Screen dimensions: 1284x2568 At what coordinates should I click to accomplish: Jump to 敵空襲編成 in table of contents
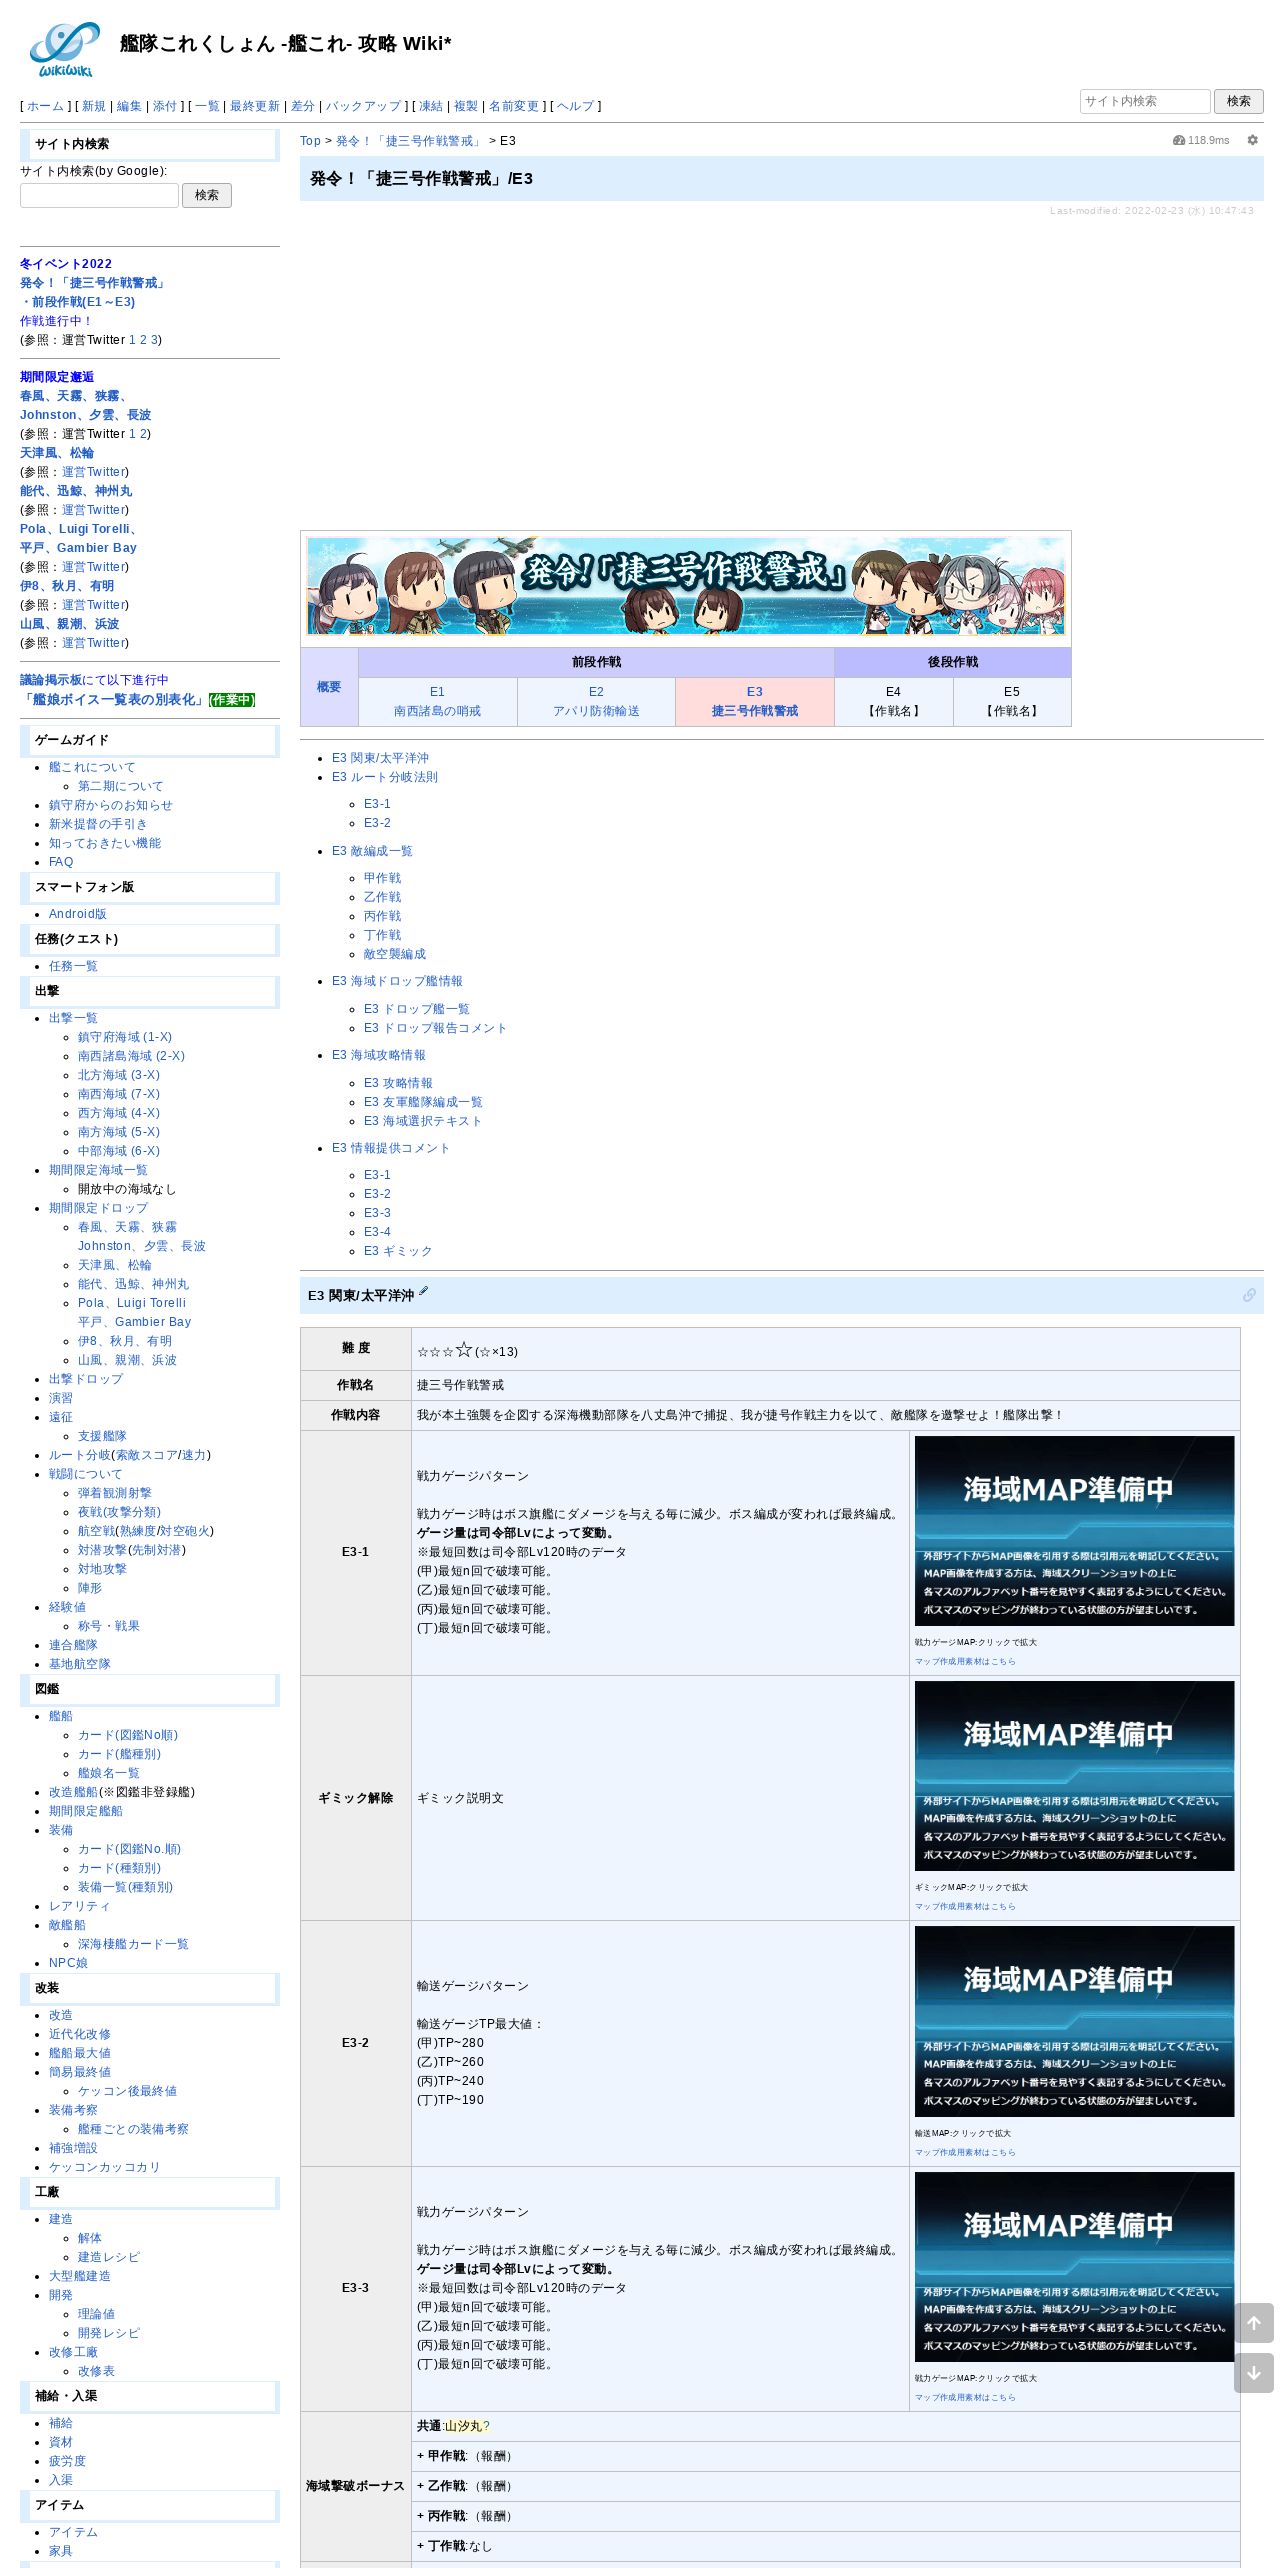pos(395,954)
